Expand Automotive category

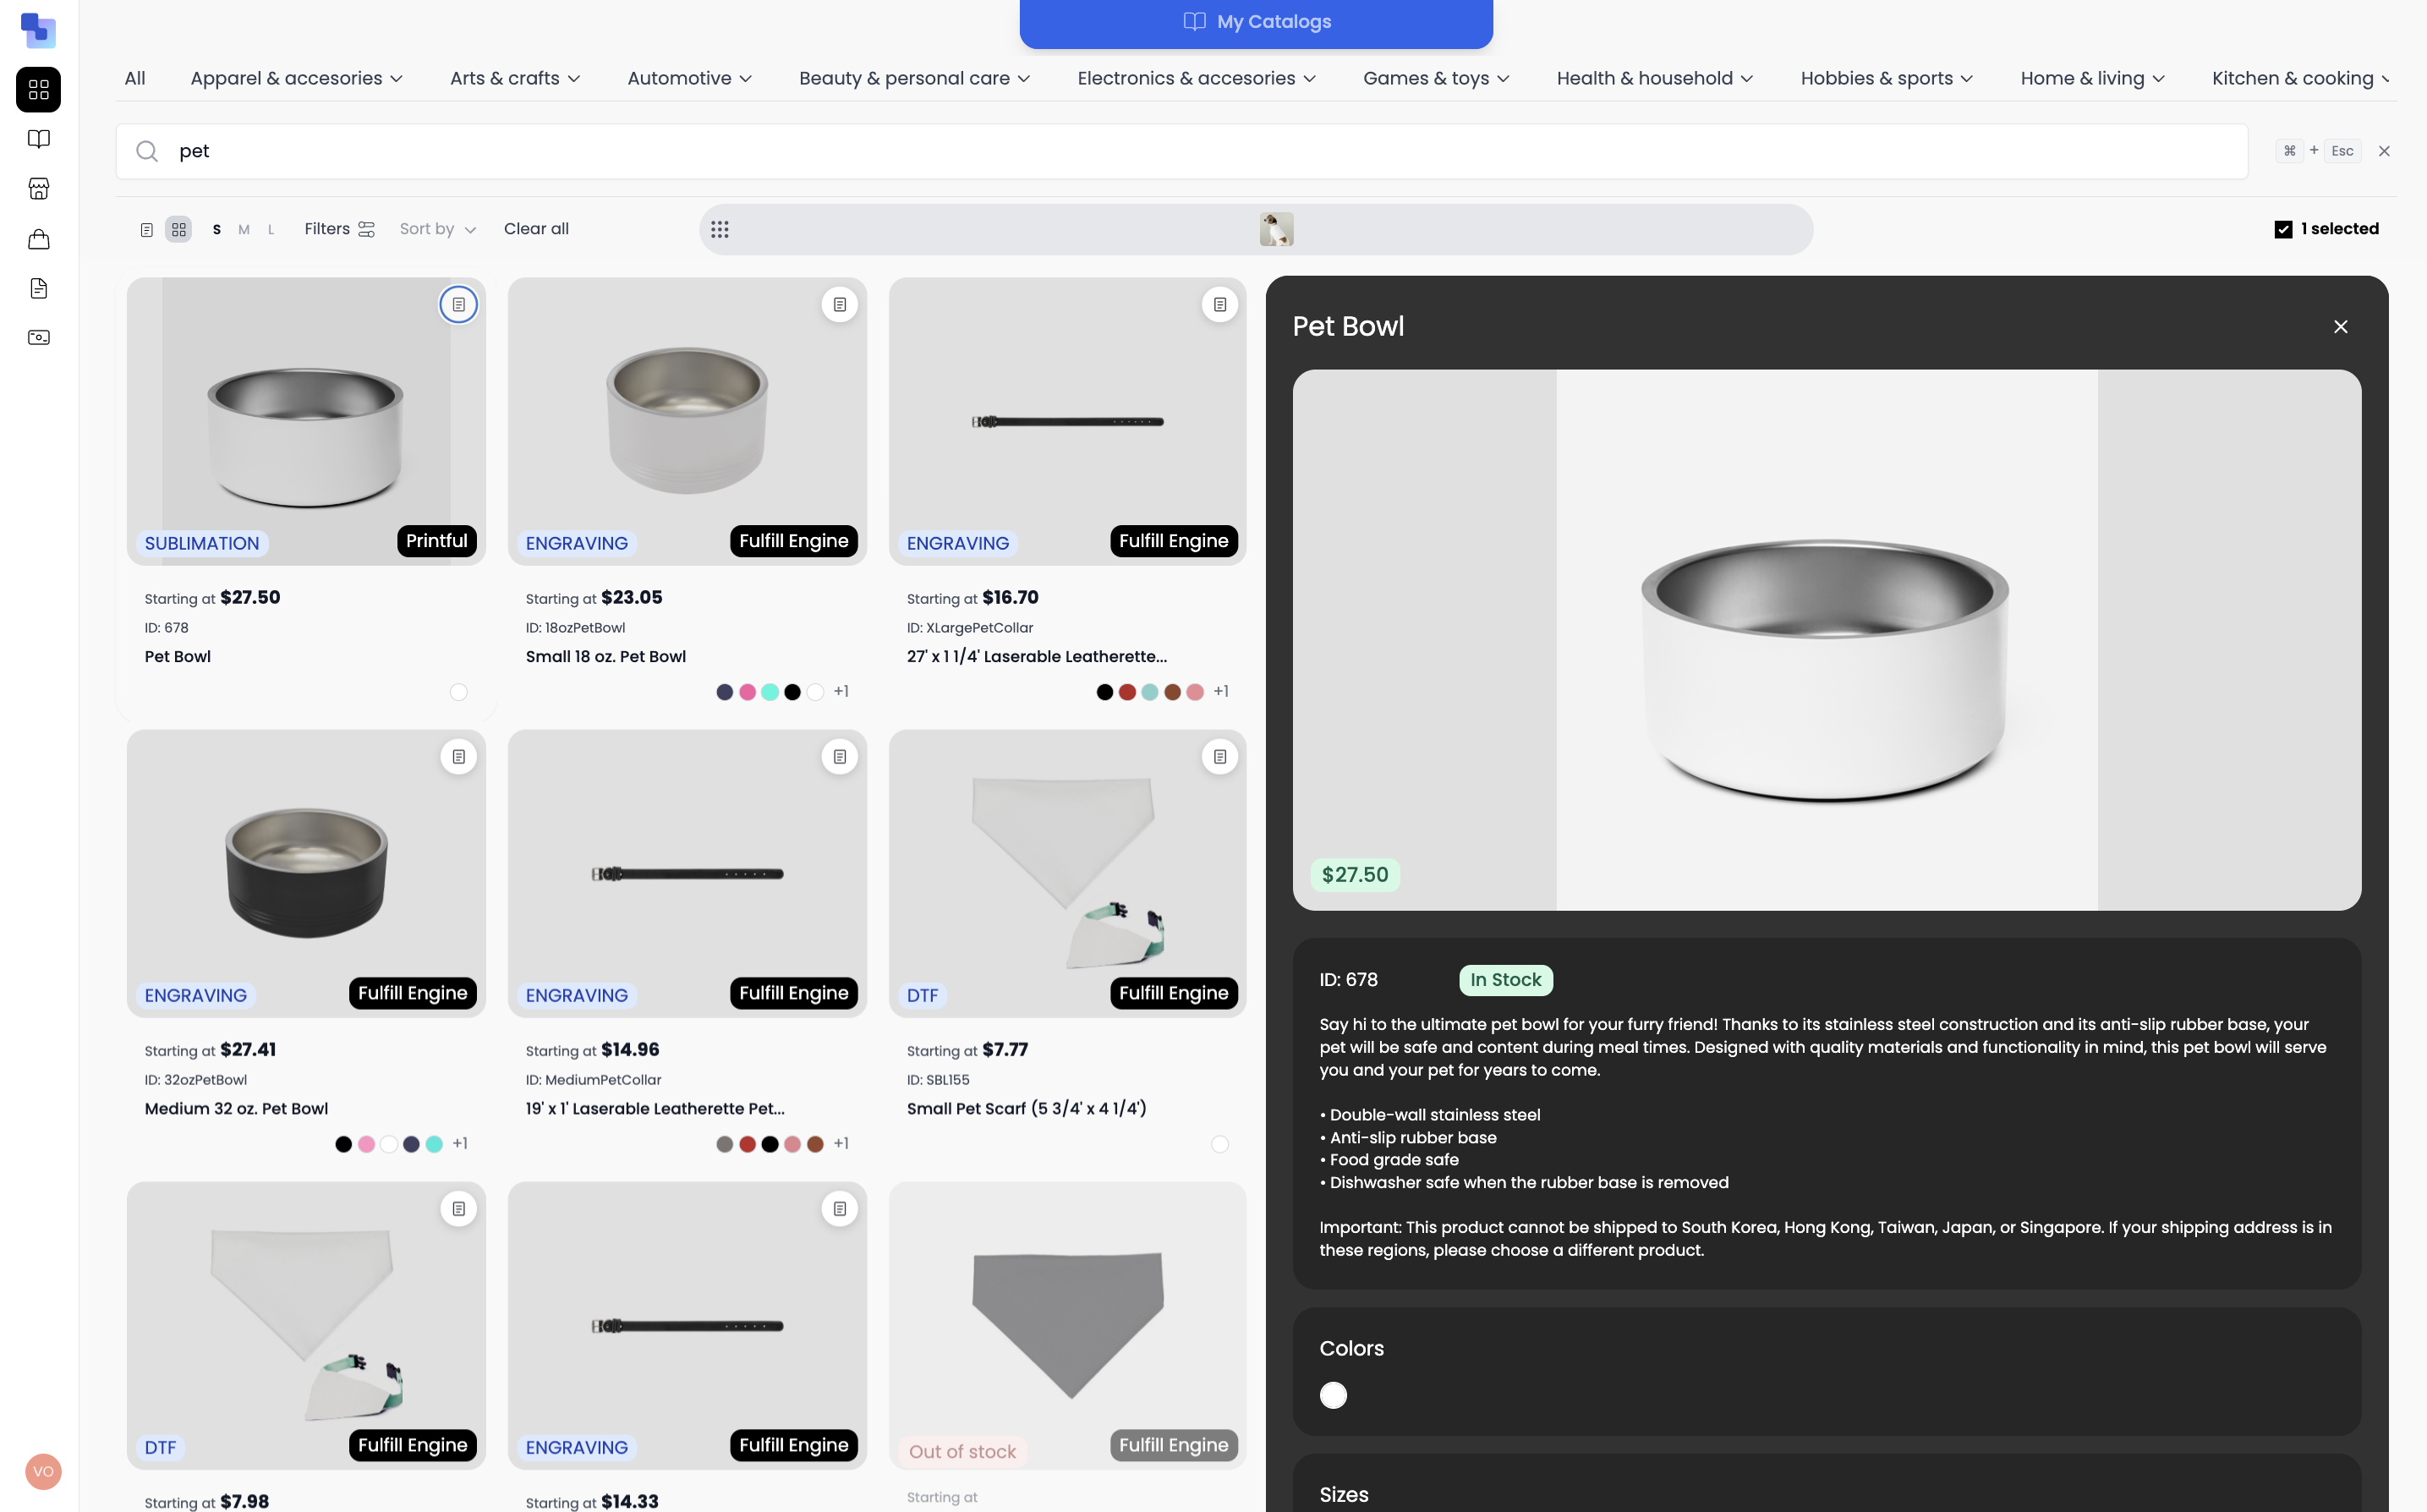(689, 78)
